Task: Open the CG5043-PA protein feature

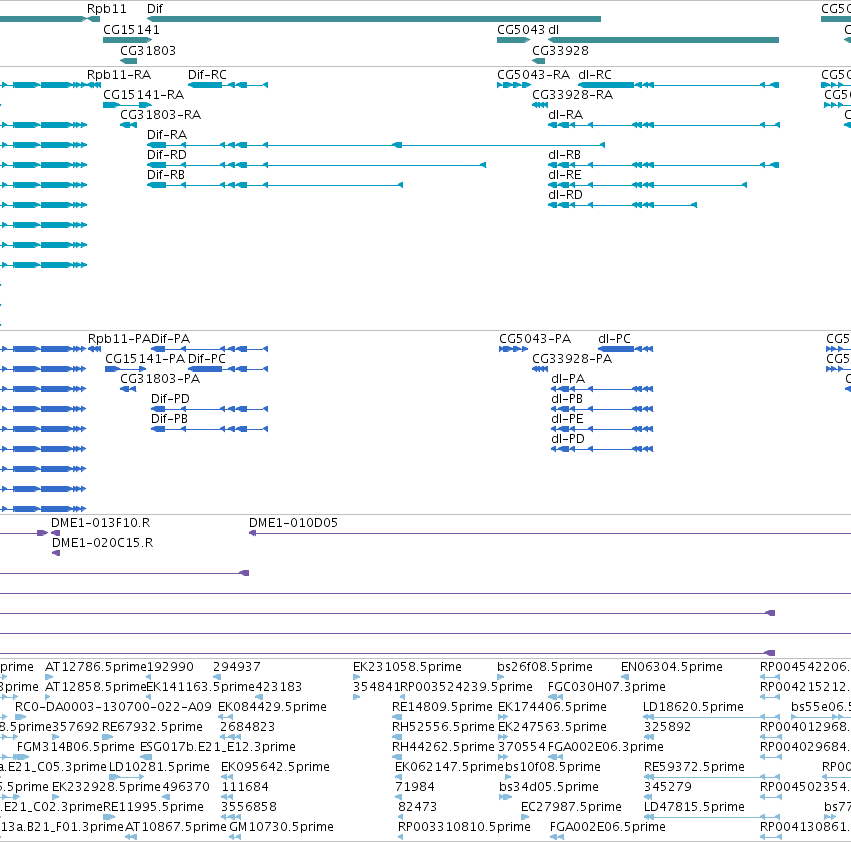Action: click(x=535, y=339)
